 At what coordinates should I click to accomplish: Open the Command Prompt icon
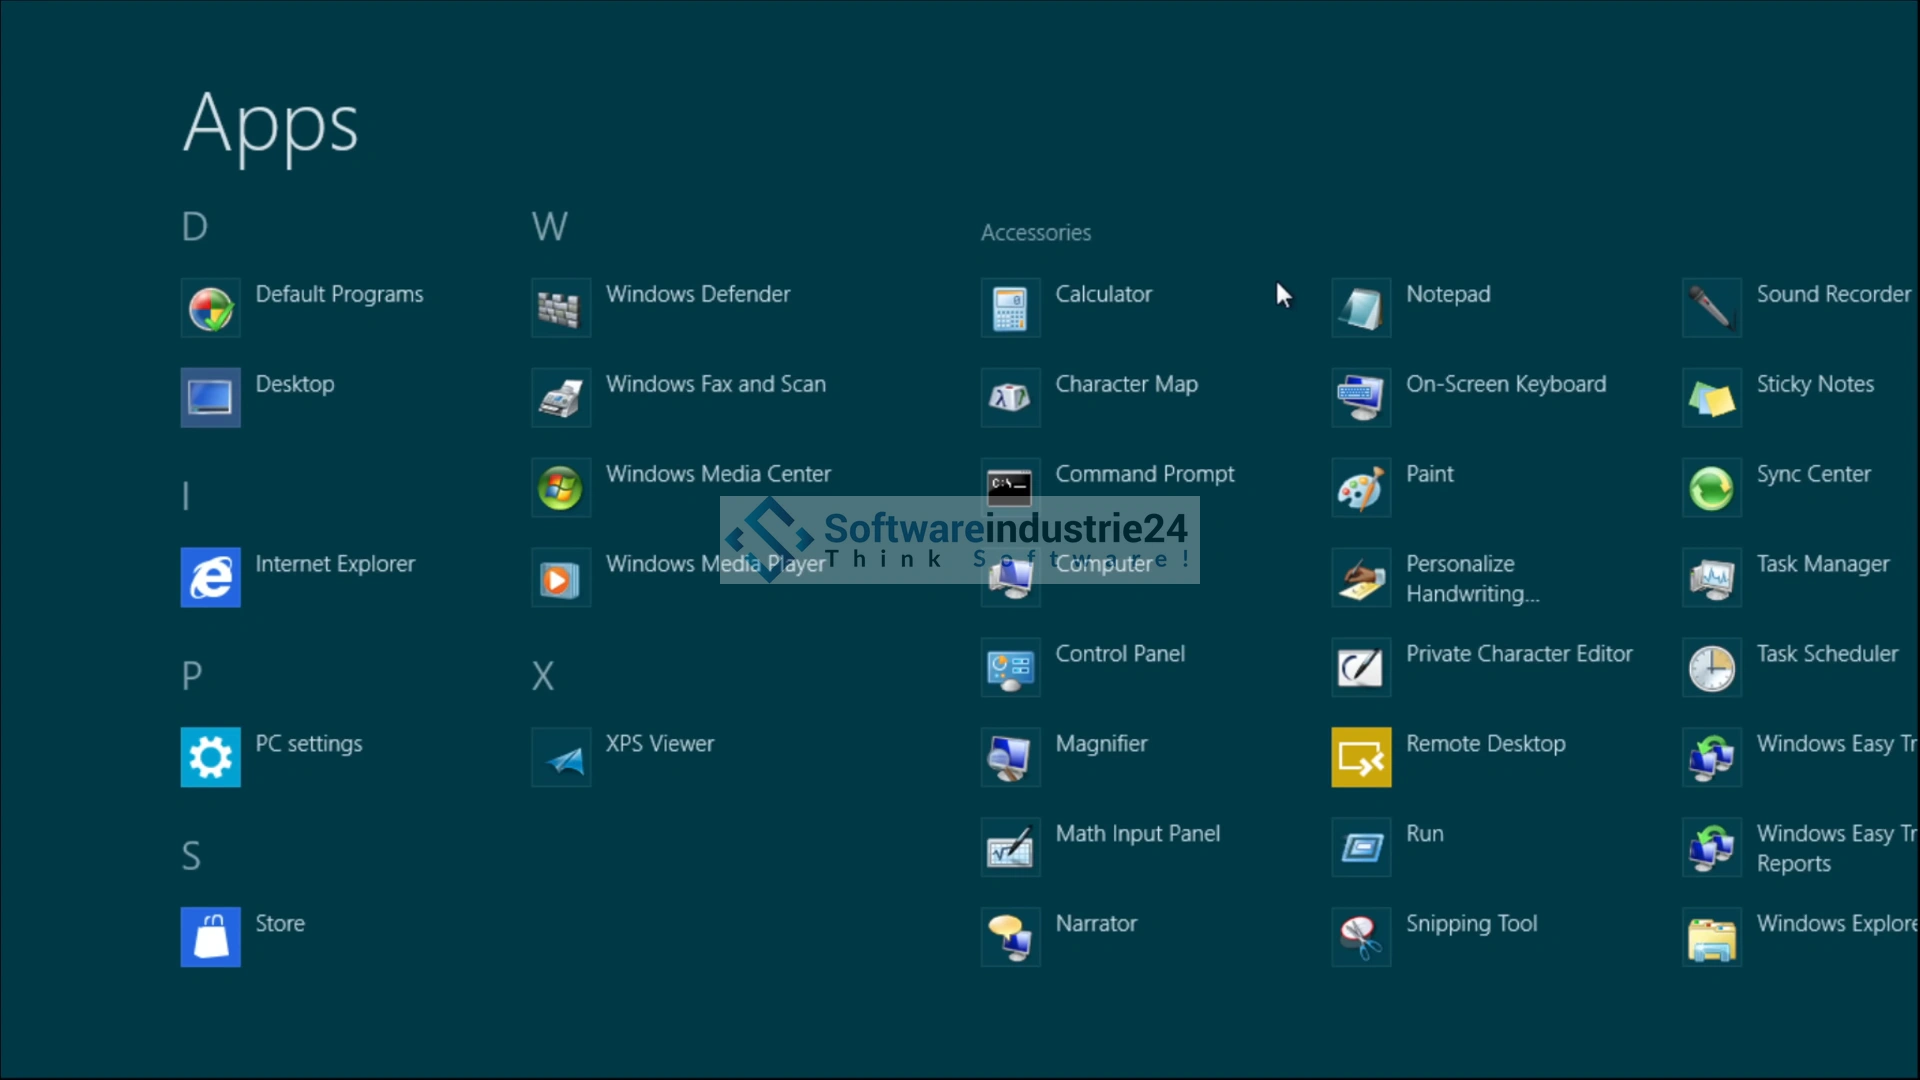click(1010, 486)
